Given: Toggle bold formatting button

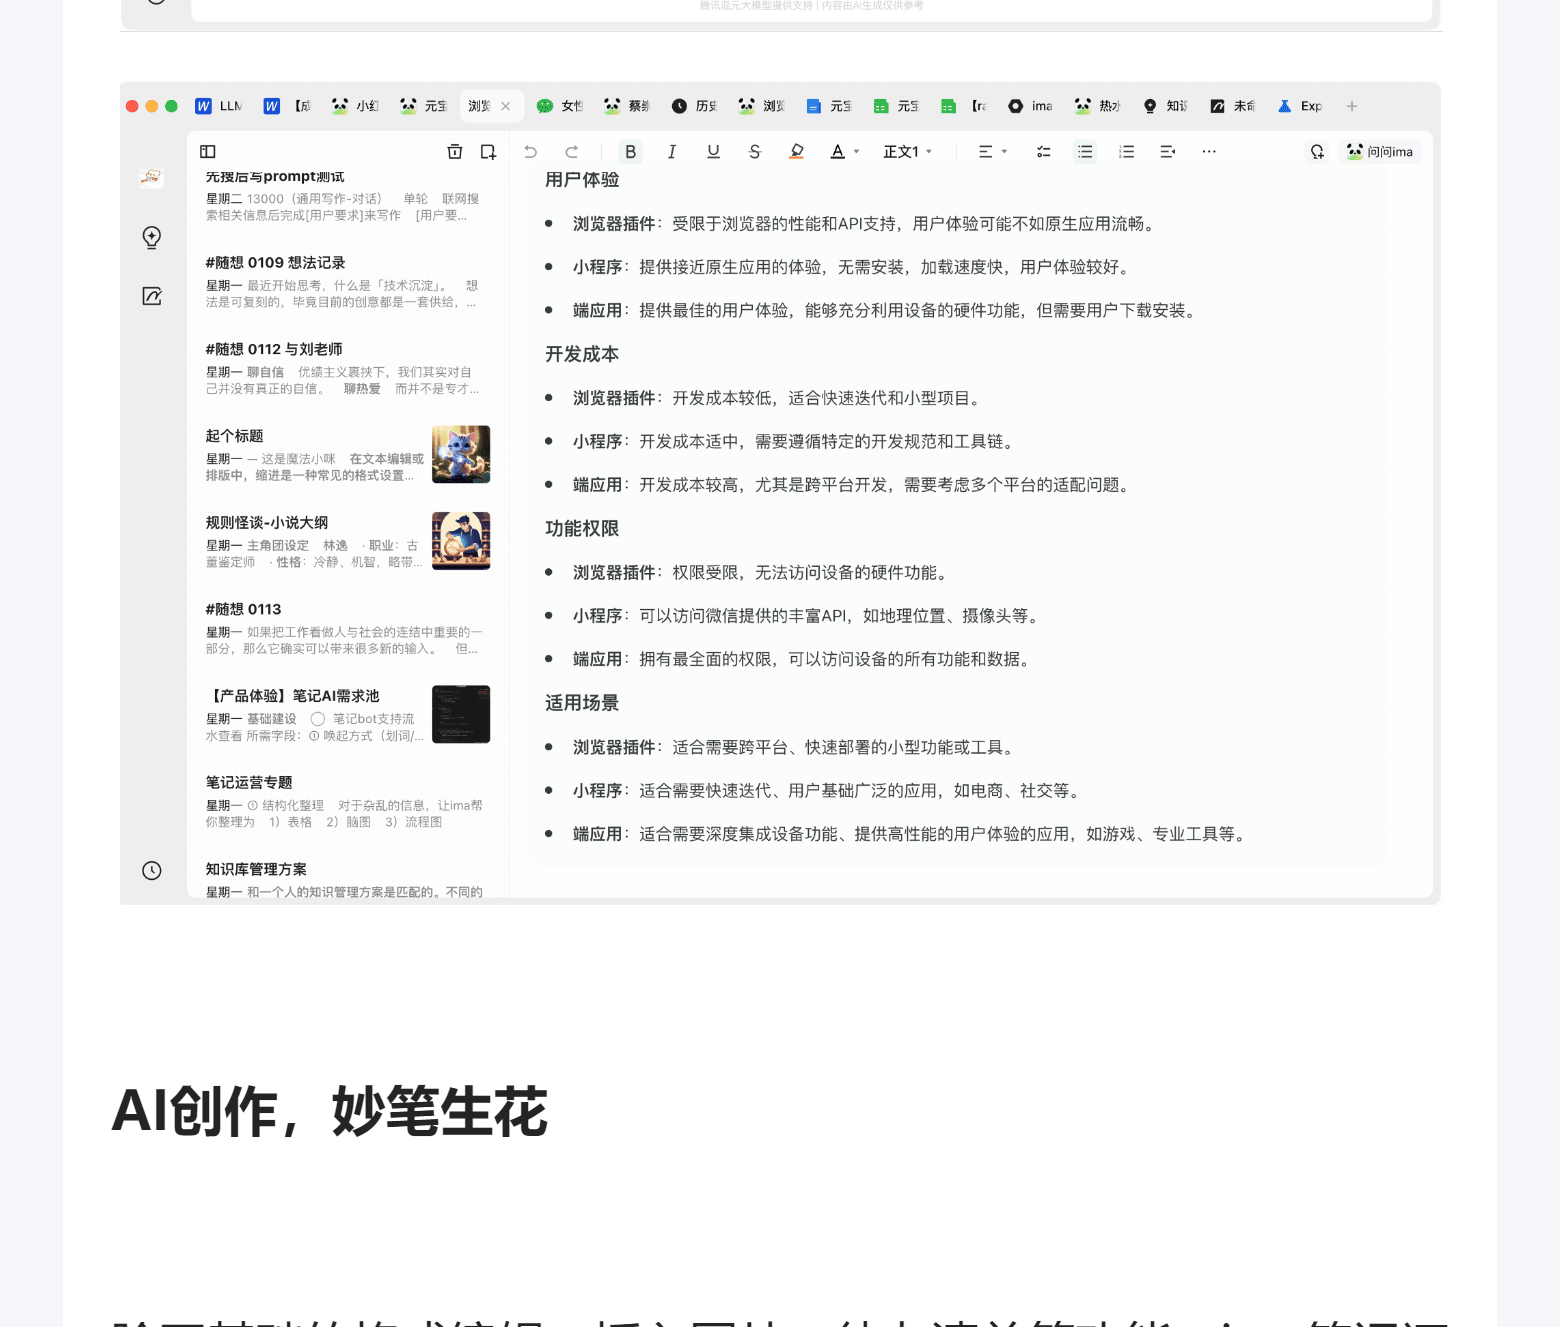Looking at the screenshot, I should 630,152.
